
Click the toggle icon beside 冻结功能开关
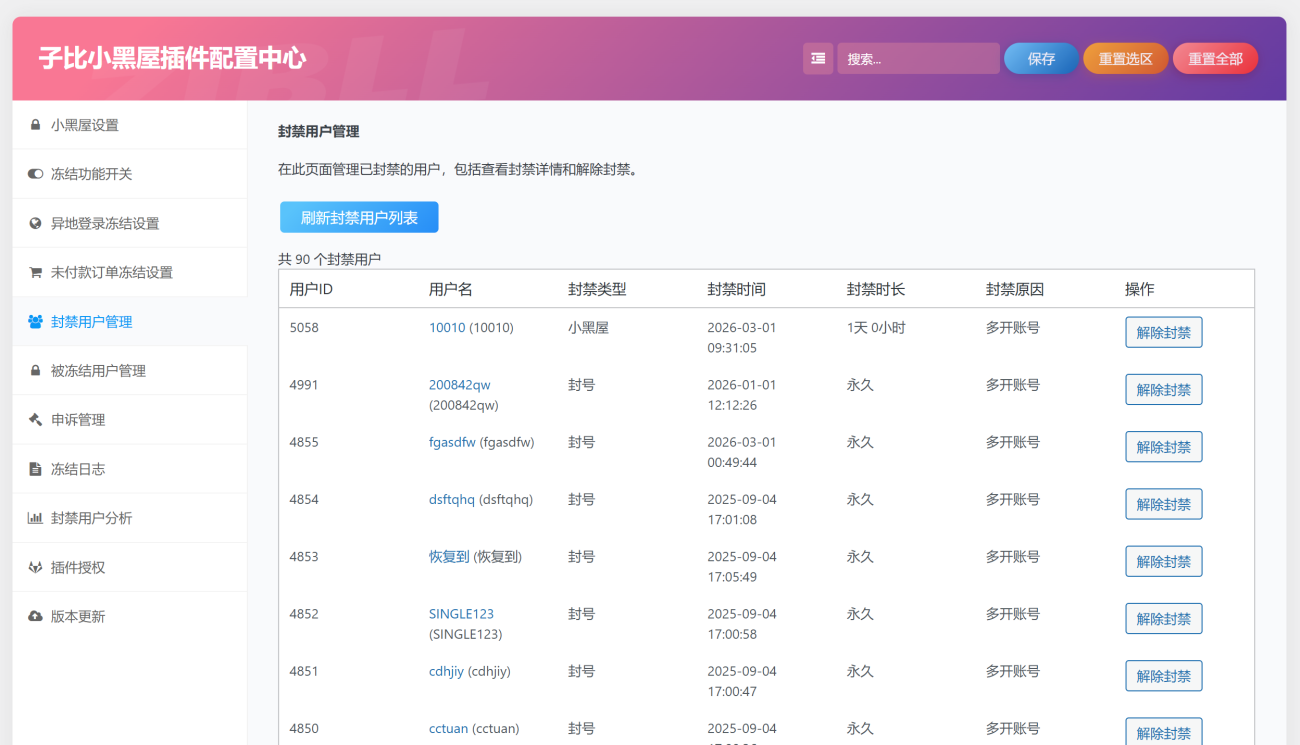(35, 174)
